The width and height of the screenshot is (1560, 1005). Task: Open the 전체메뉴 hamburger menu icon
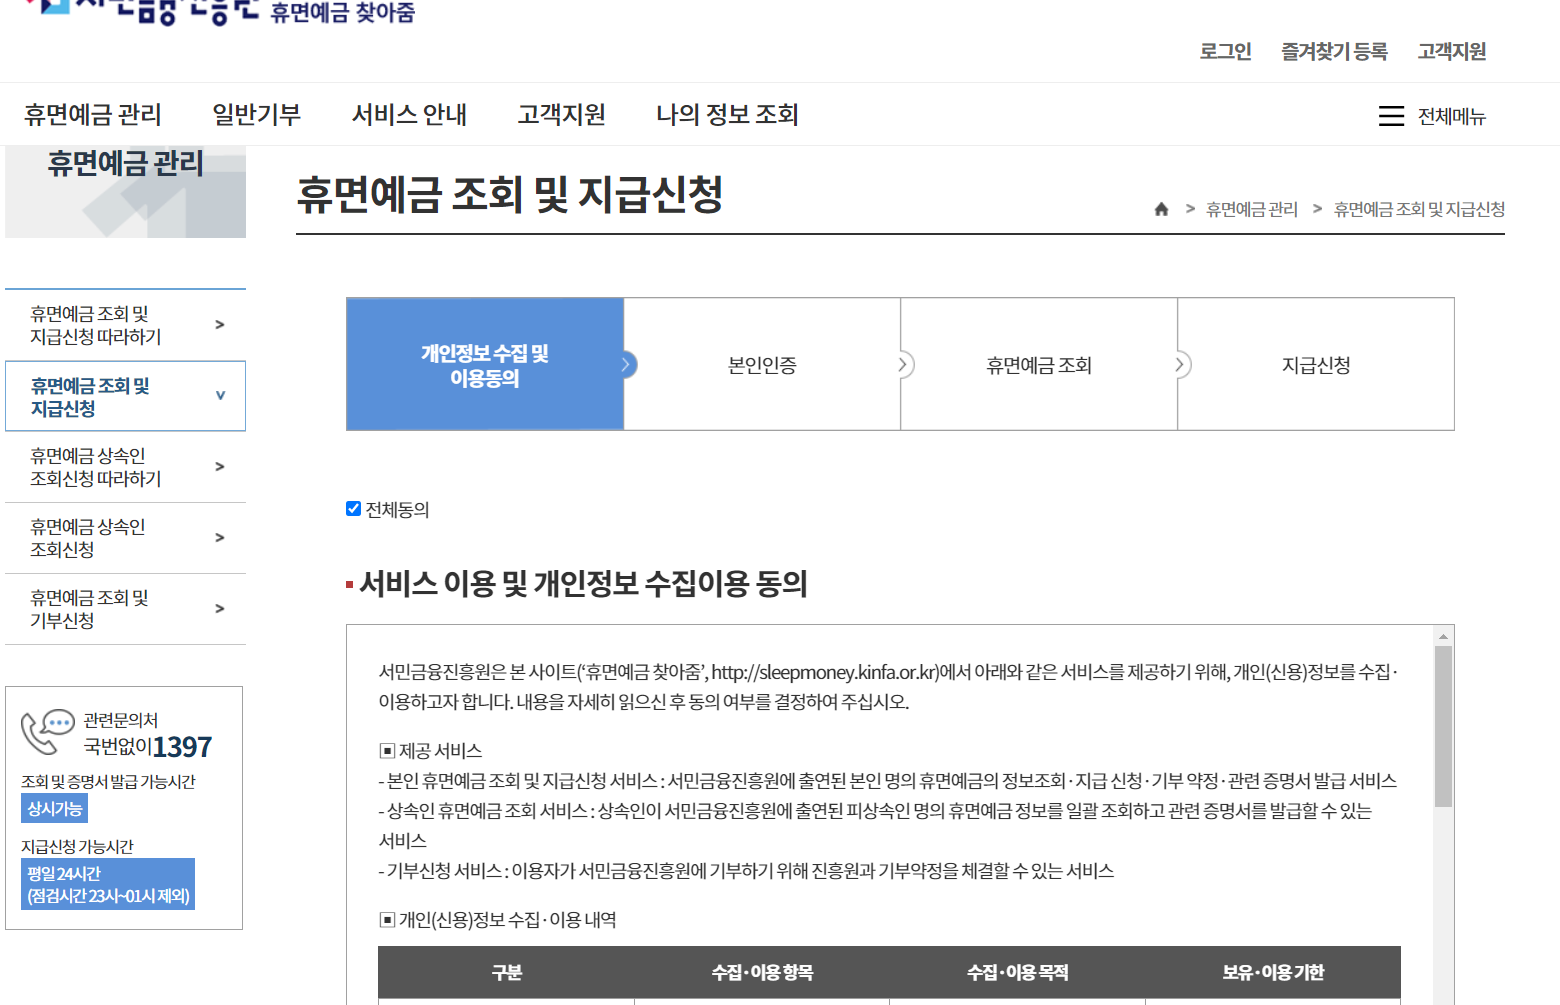click(x=1391, y=116)
